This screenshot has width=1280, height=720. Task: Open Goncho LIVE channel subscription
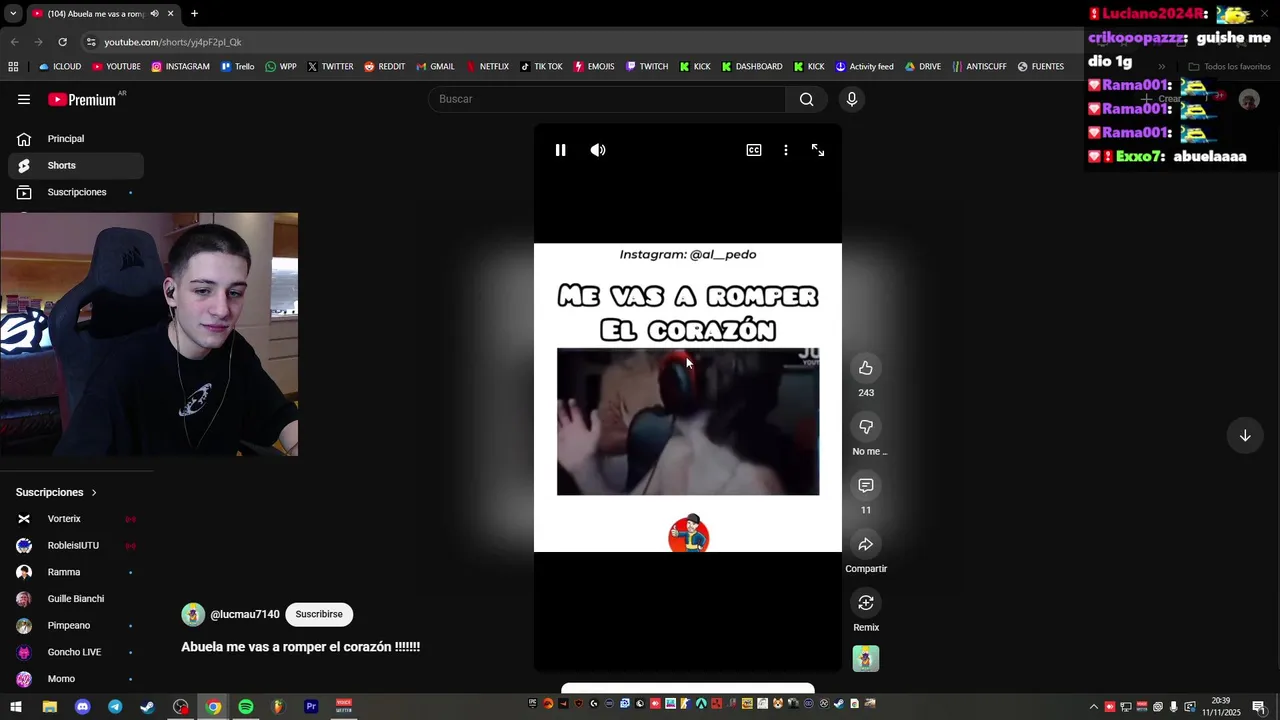[x=76, y=652]
